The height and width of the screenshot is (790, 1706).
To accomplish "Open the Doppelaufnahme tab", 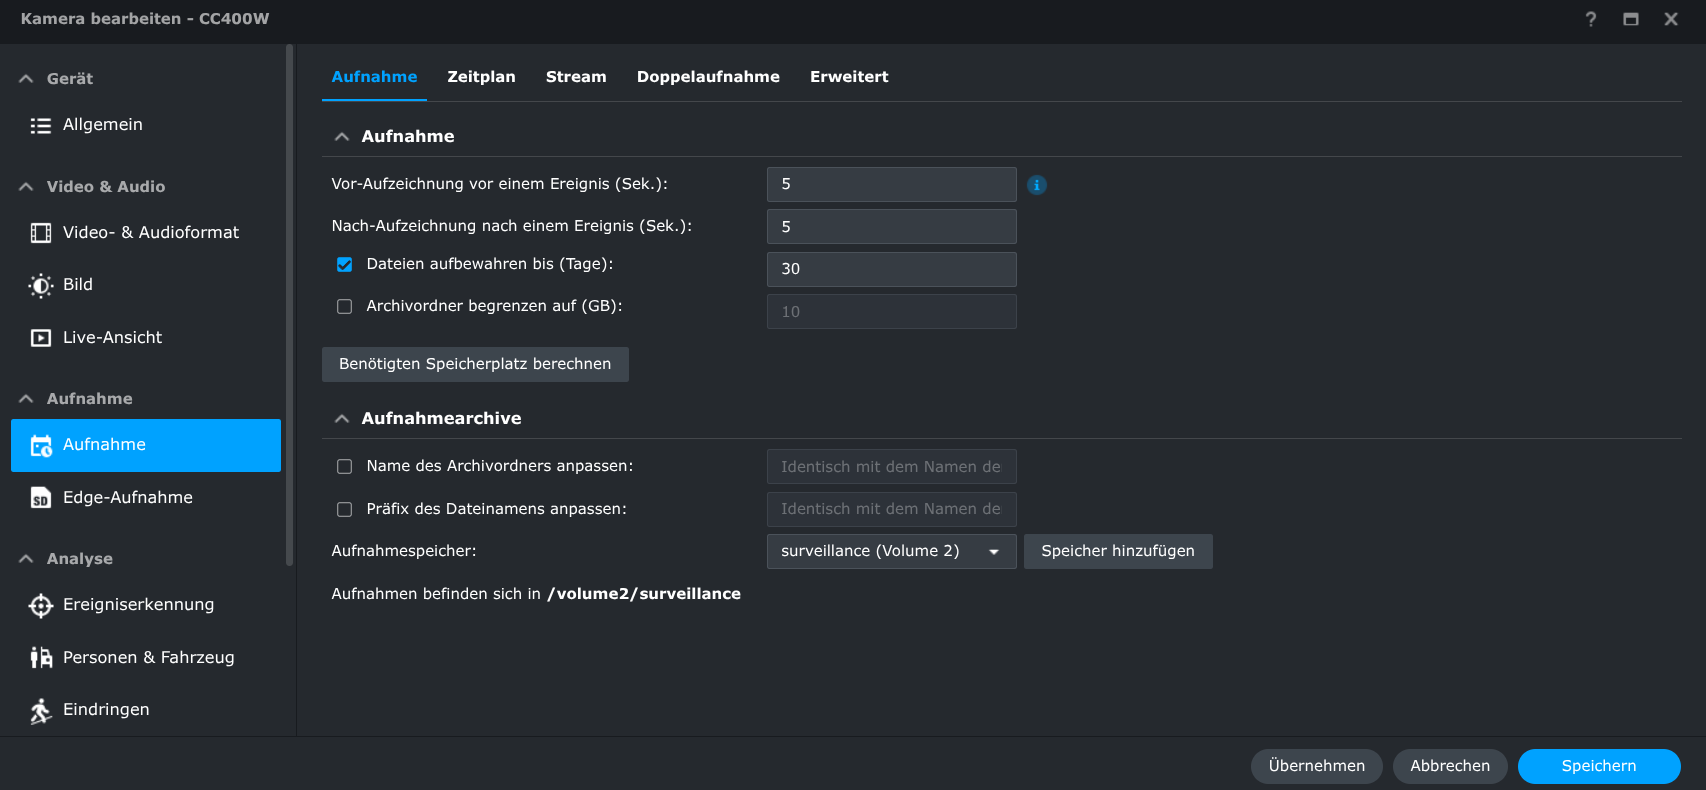I will pyautogui.click(x=708, y=77).
